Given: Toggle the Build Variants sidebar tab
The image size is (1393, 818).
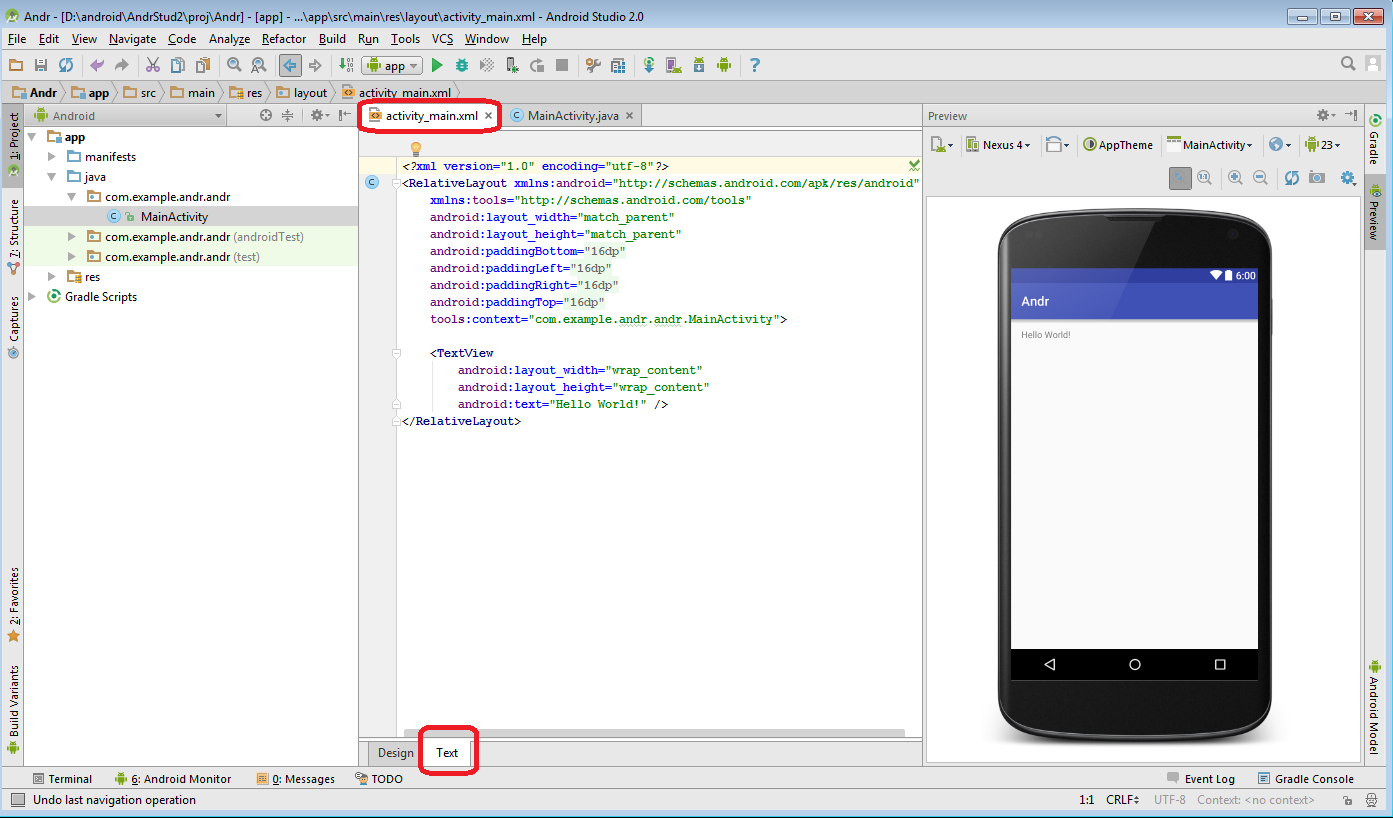Looking at the screenshot, I should pyautogui.click(x=14, y=709).
